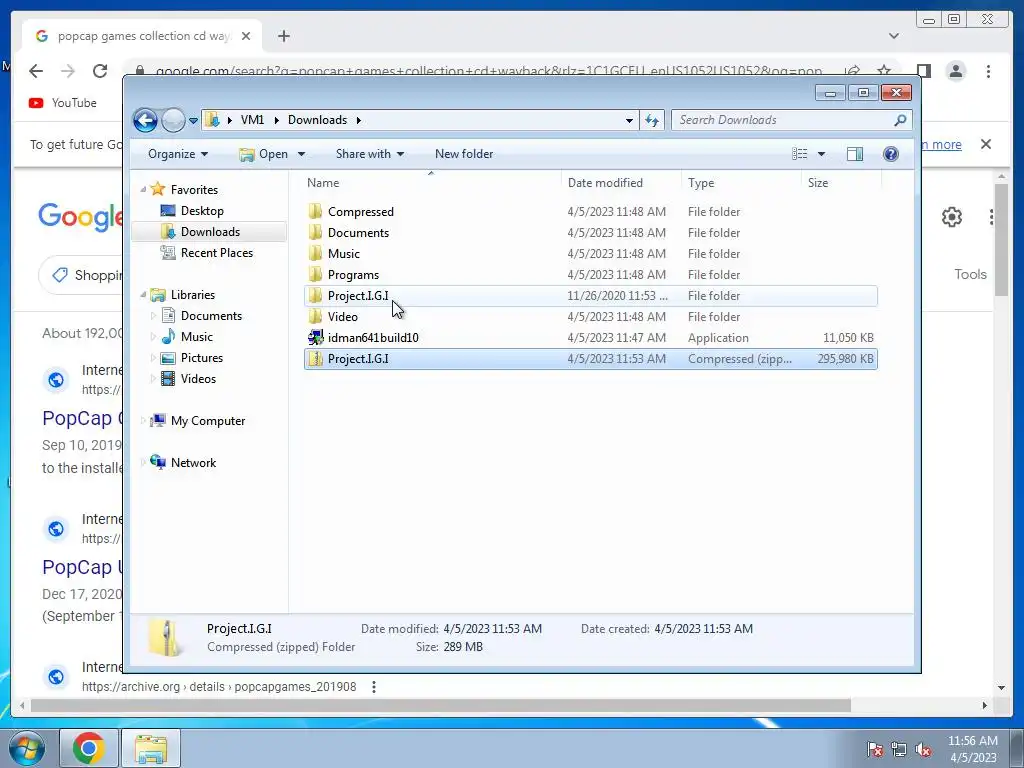Collapse the Libraries group
This screenshot has width=1024, height=768.
pyautogui.click(x=144, y=295)
